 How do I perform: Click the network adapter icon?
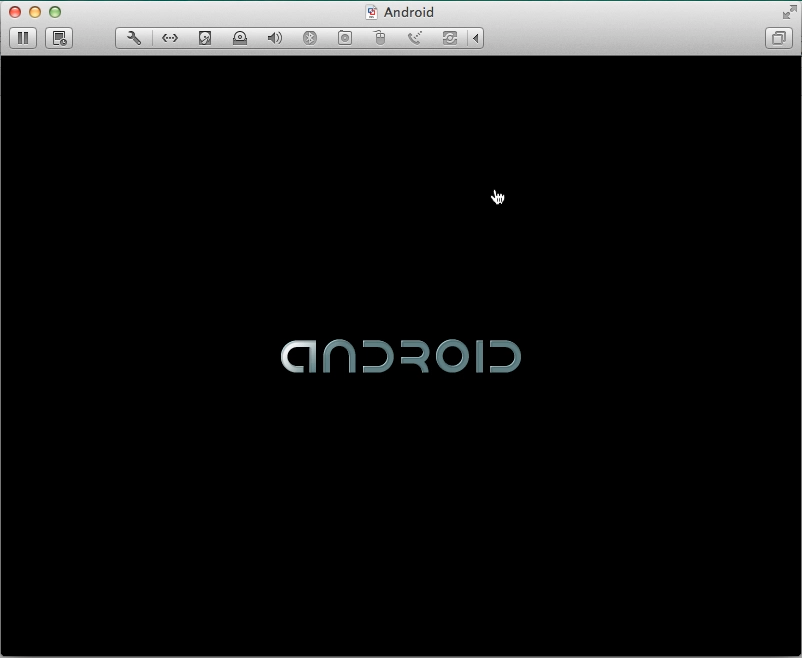170,38
